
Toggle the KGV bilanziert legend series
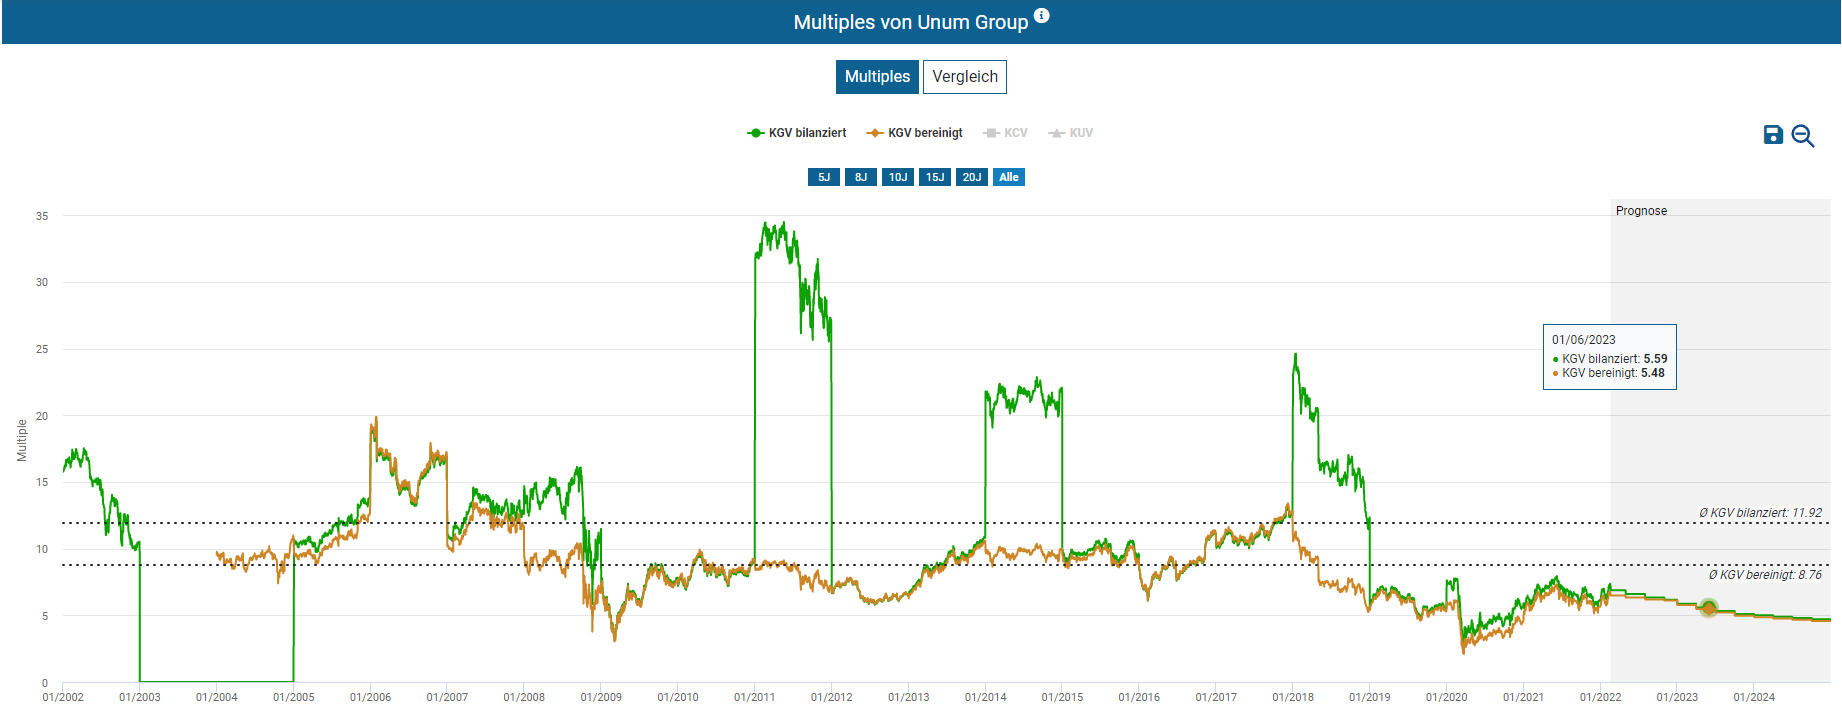[797, 133]
